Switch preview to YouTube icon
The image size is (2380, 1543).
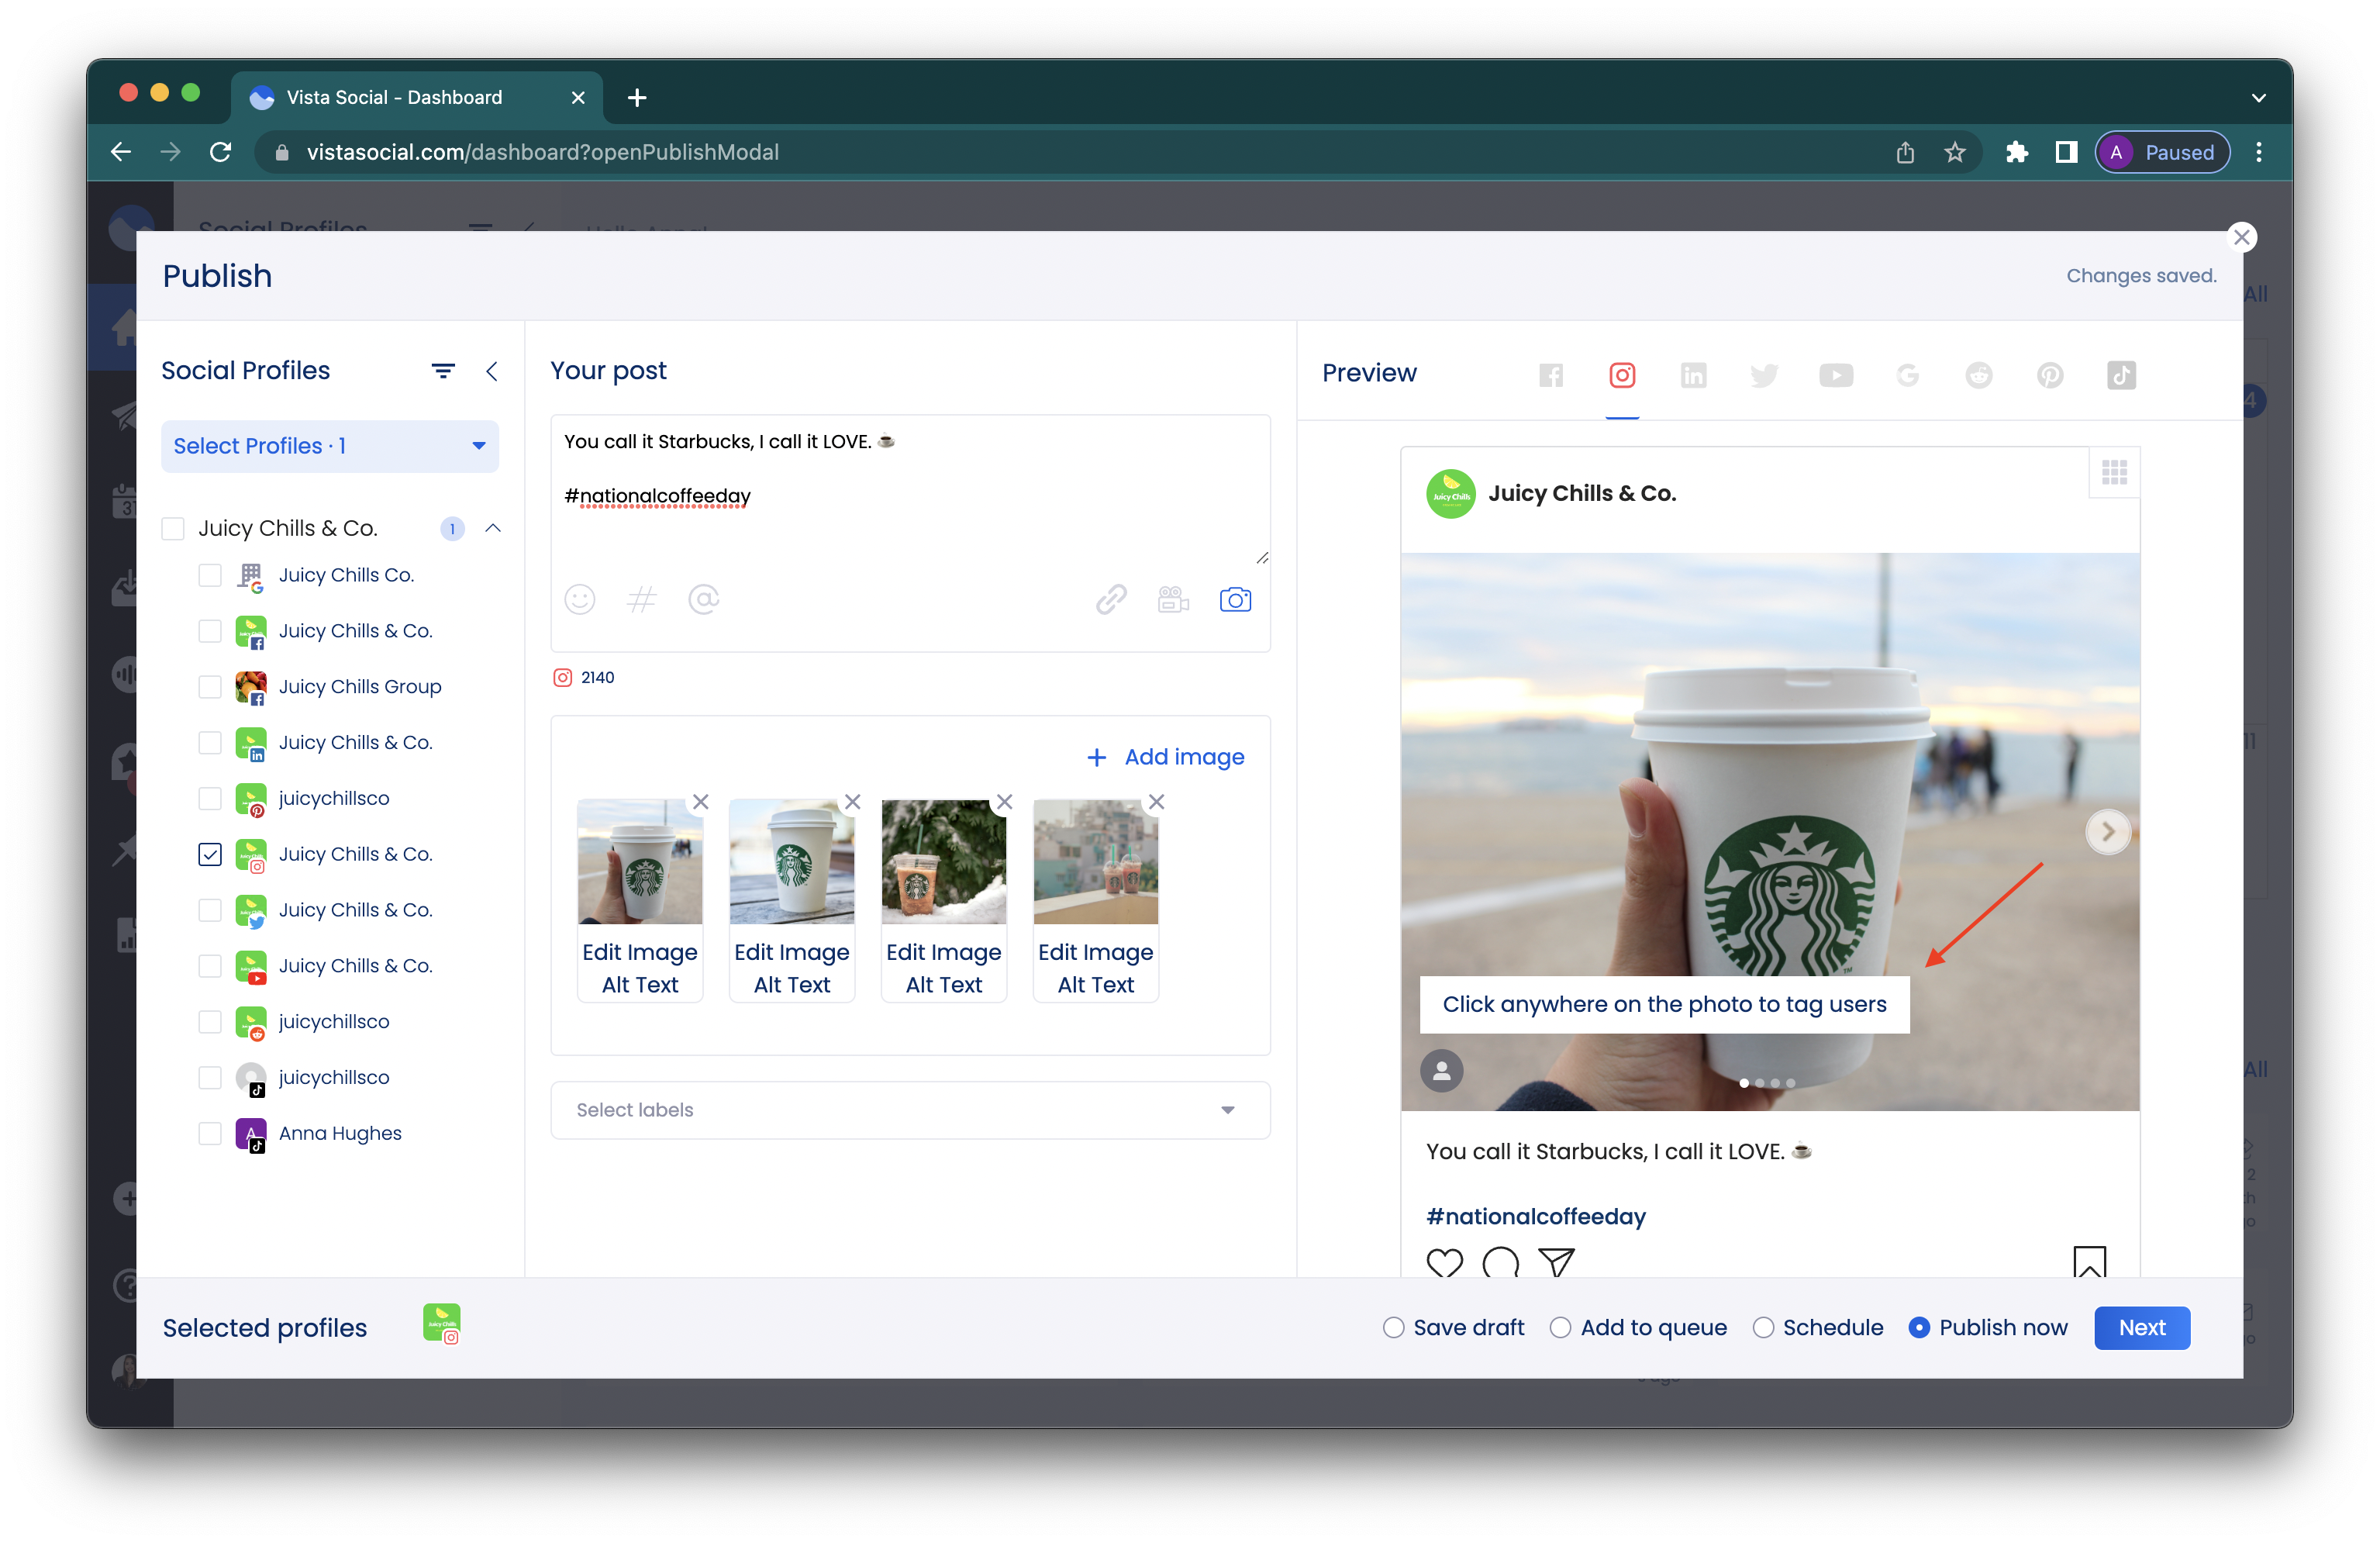[x=1836, y=375]
